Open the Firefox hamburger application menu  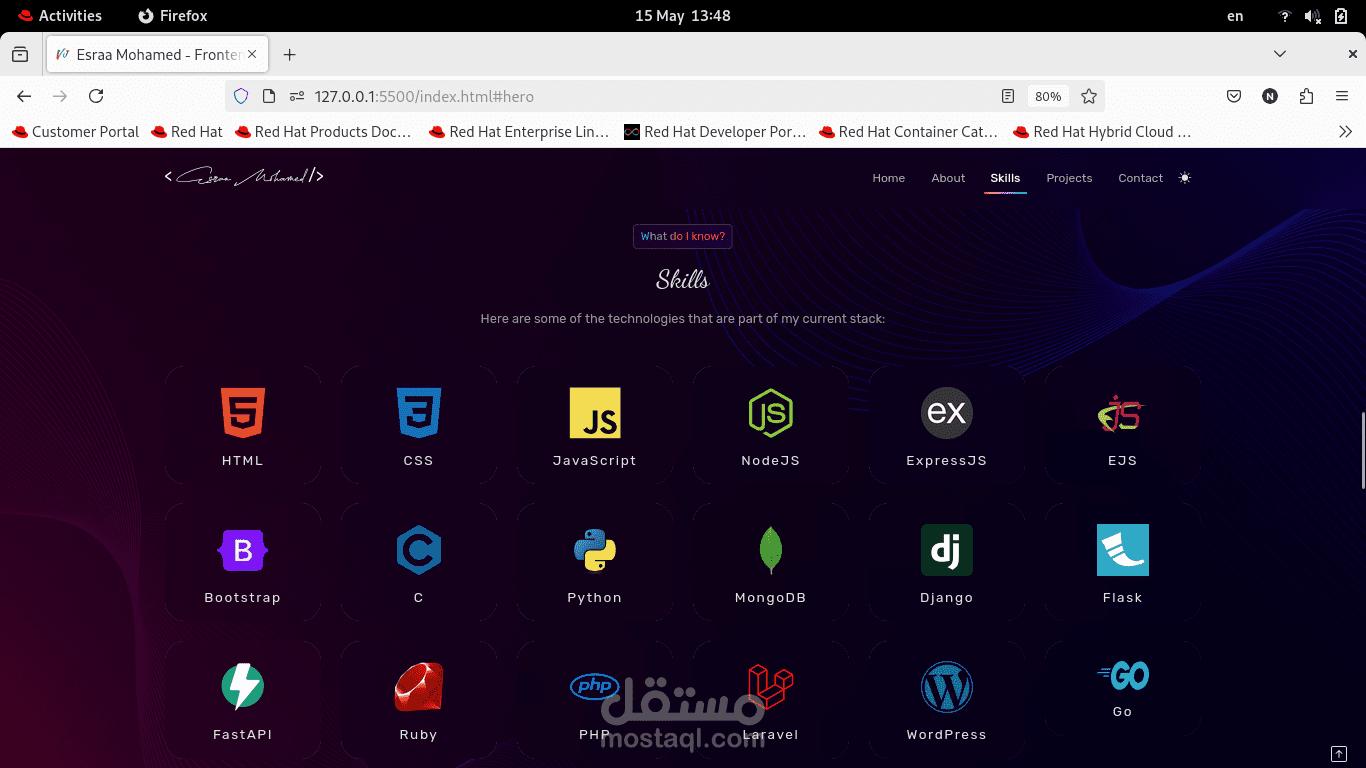pos(1342,96)
